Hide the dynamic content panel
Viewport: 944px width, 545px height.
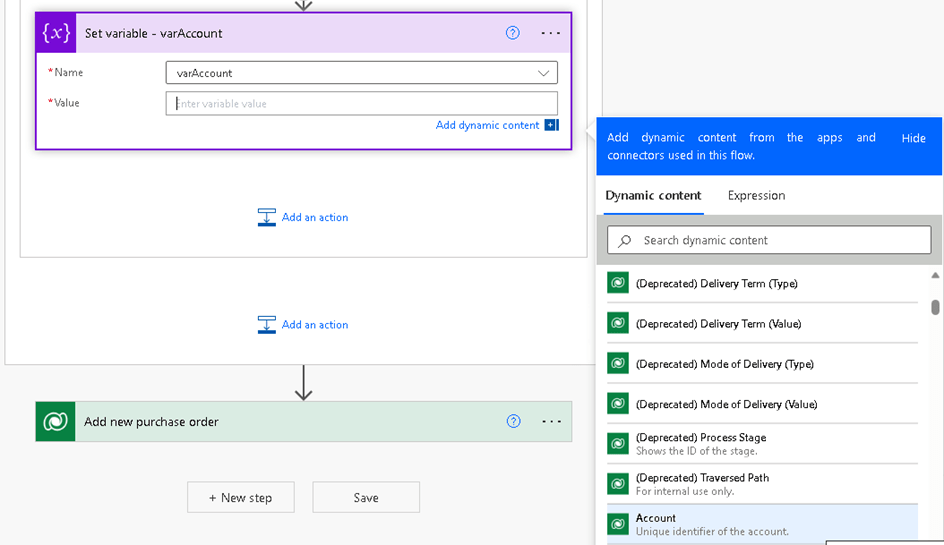coord(913,138)
